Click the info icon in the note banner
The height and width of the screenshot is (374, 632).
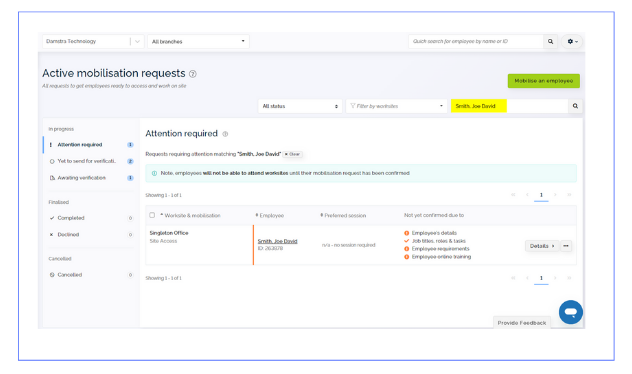pyautogui.click(x=154, y=173)
